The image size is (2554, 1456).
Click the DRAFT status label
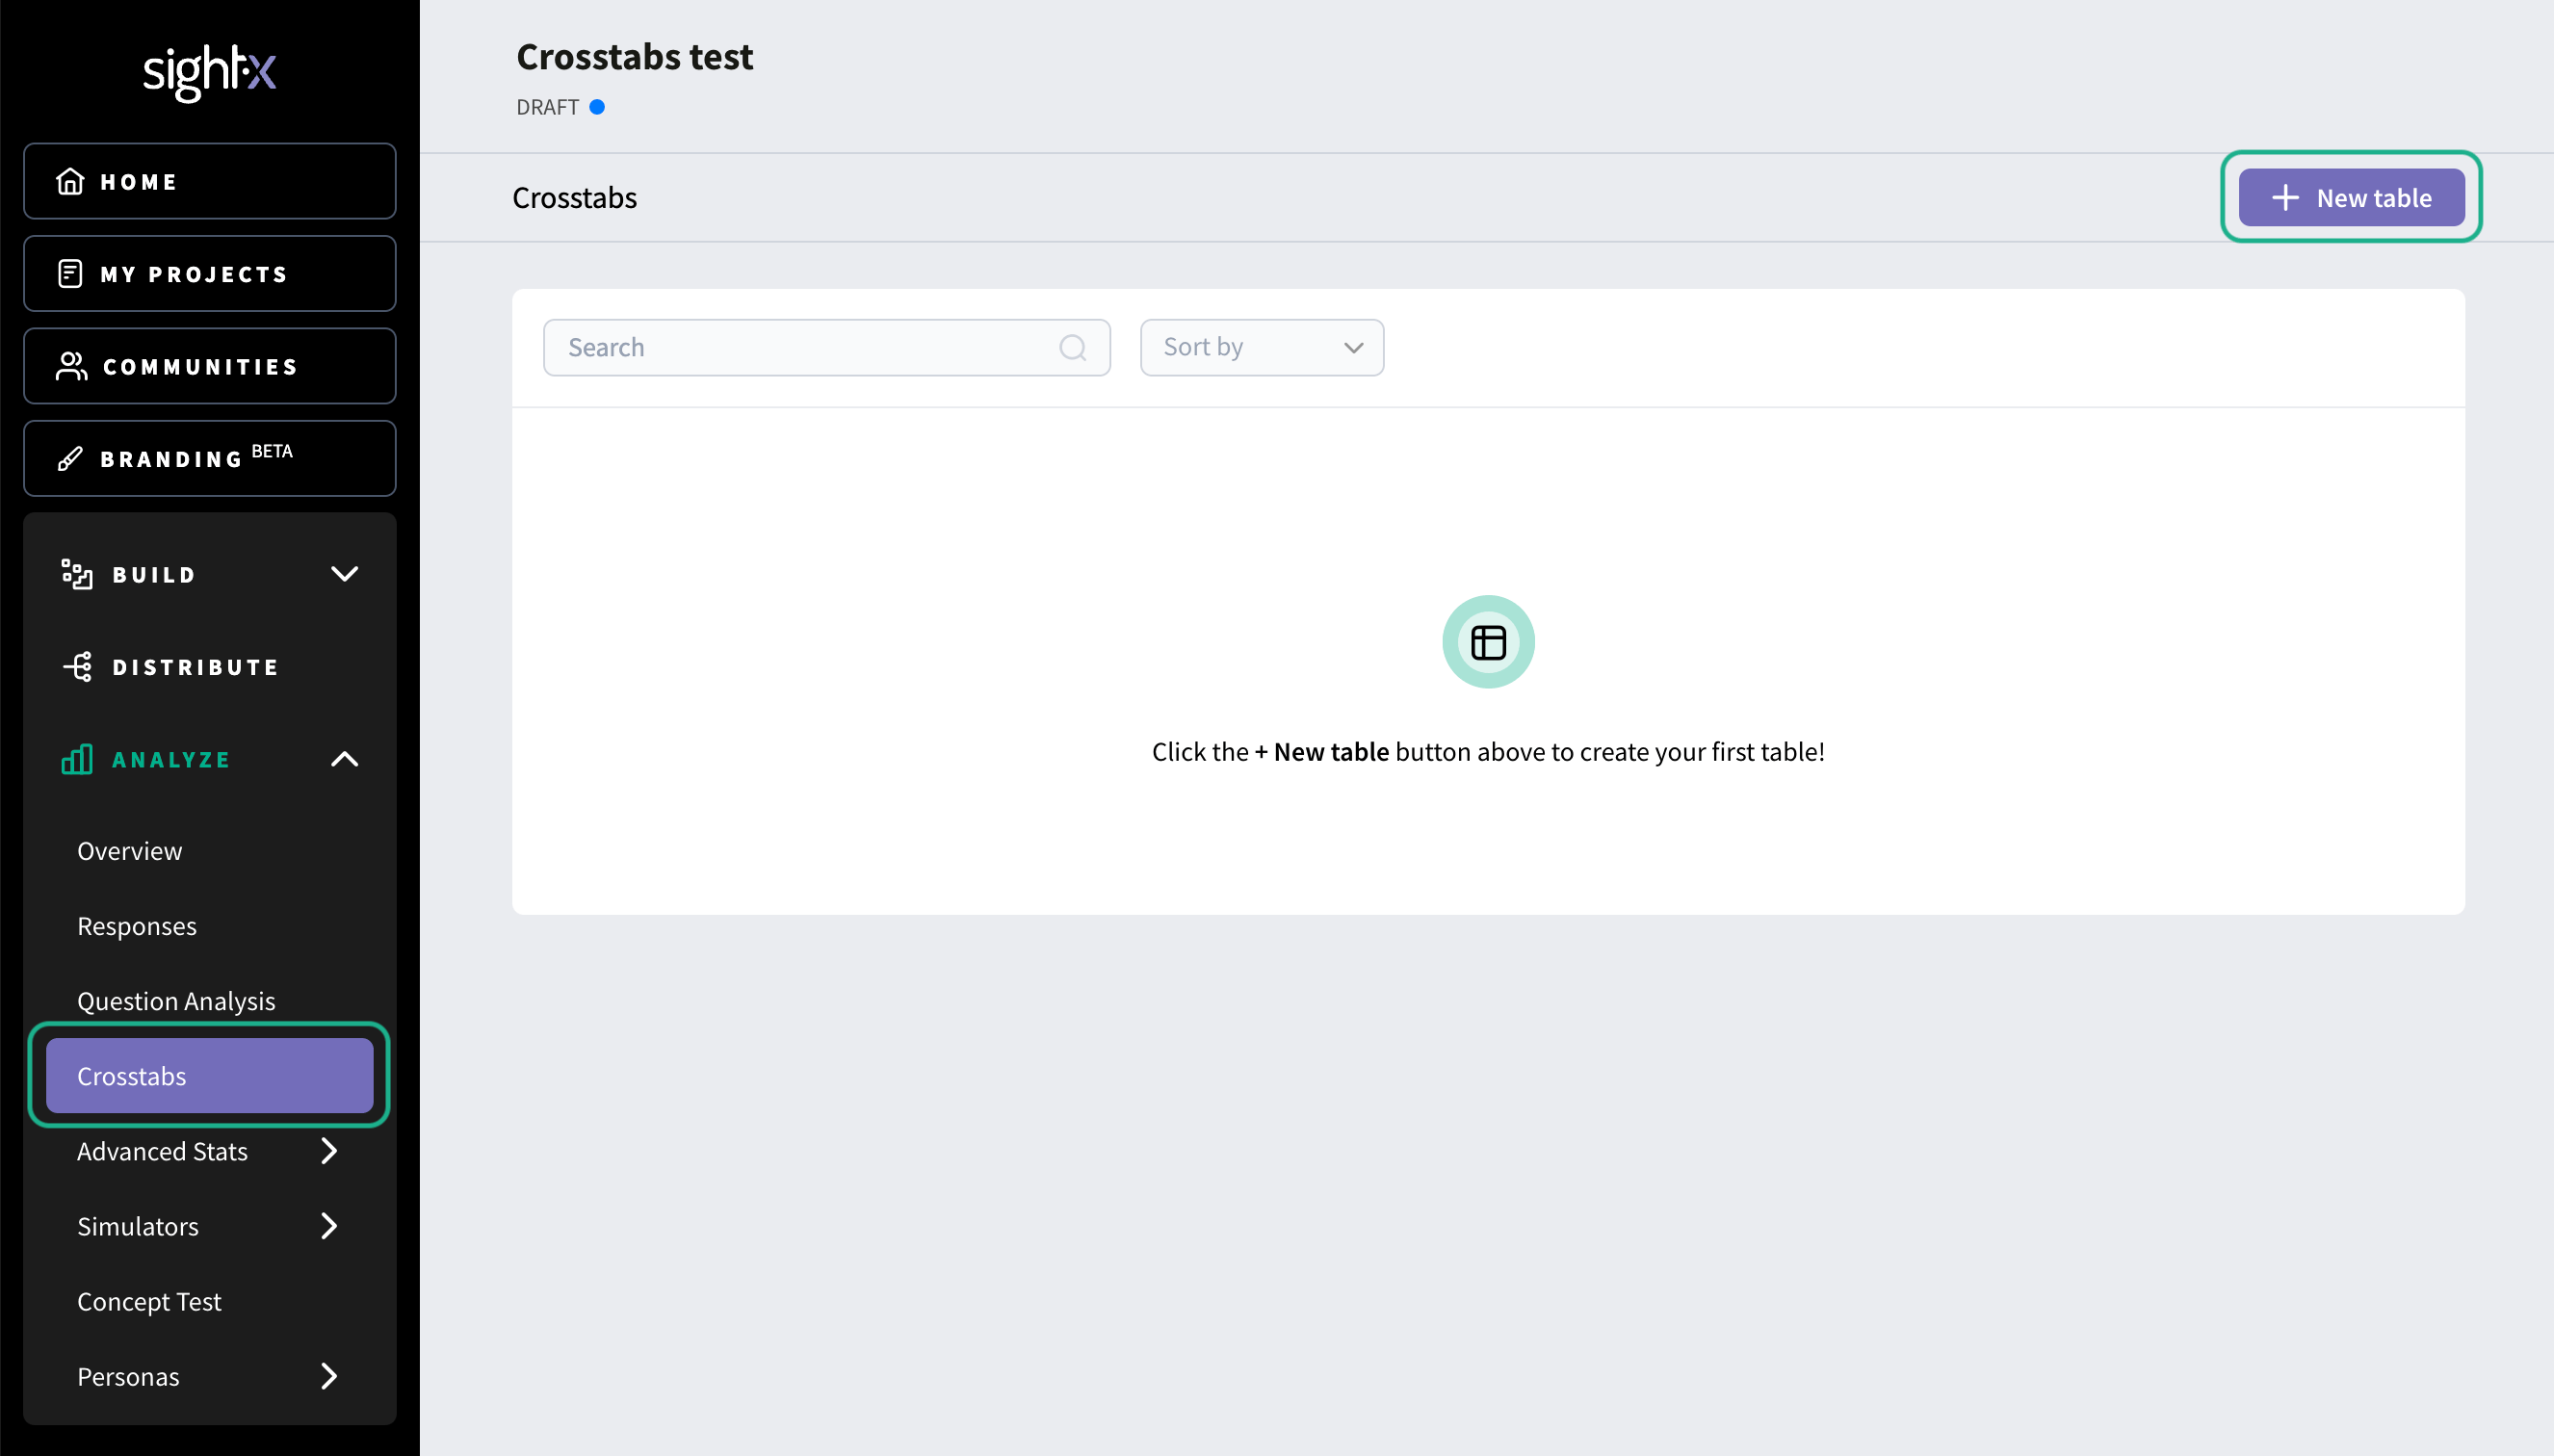(x=547, y=107)
